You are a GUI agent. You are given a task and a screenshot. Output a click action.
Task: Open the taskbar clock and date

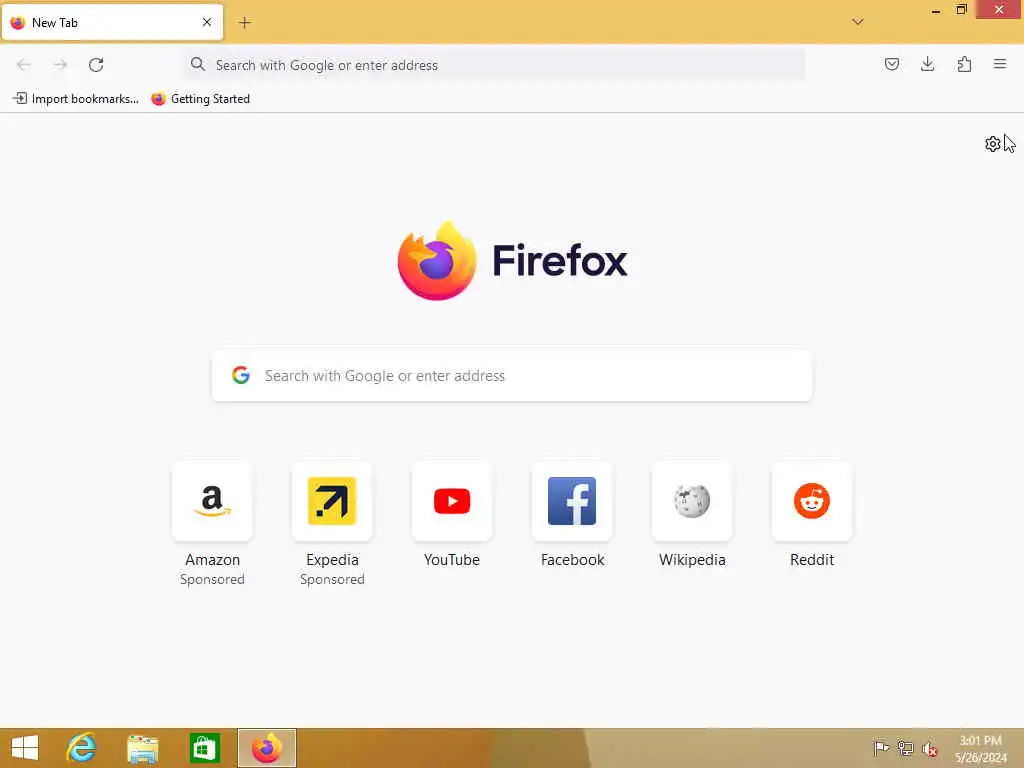coord(980,748)
